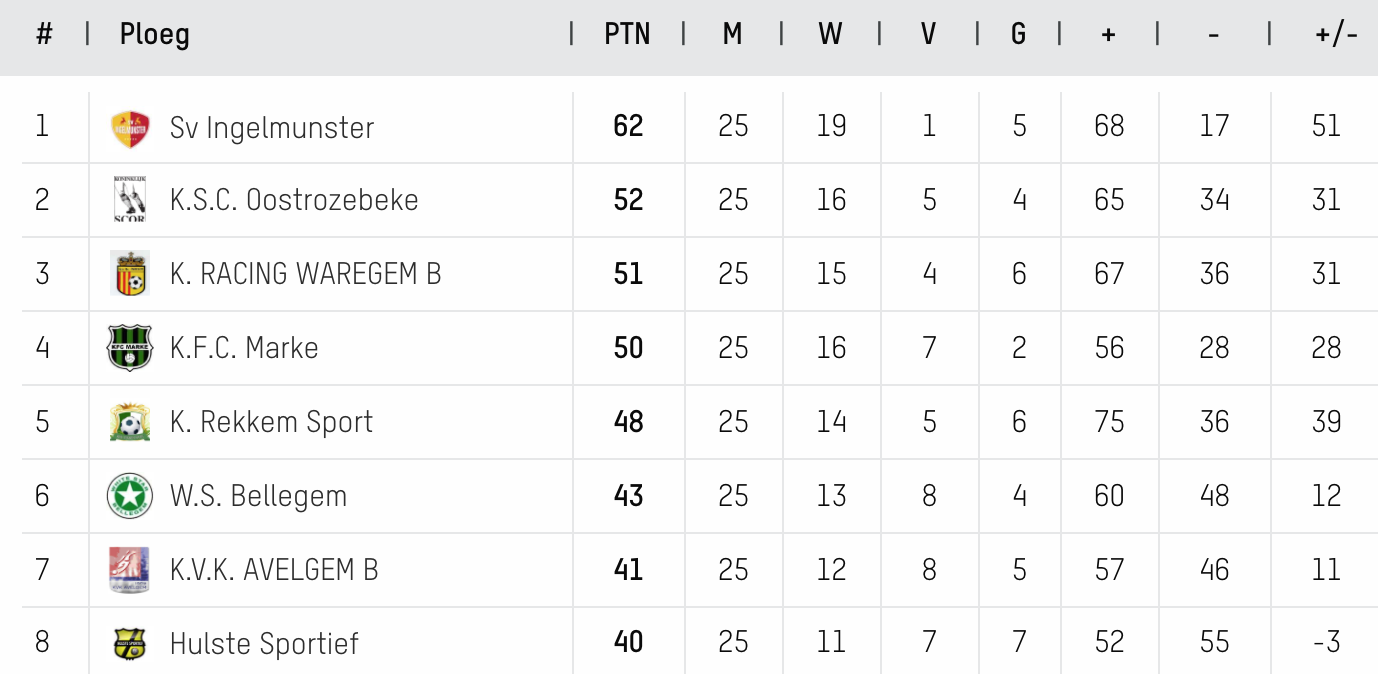Click the K.S.C. Oostrozebeke club crest
The height and width of the screenshot is (674, 1378).
(x=130, y=200)
